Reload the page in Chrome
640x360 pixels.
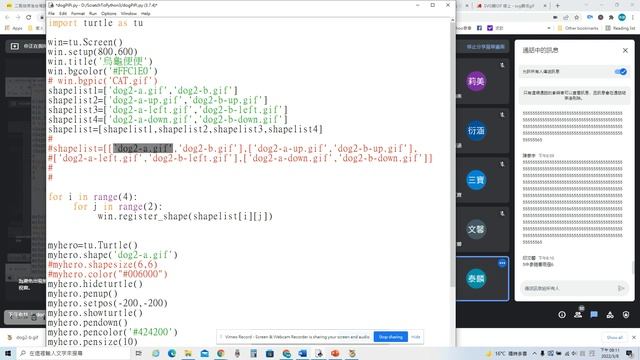[x=29, y=17]
